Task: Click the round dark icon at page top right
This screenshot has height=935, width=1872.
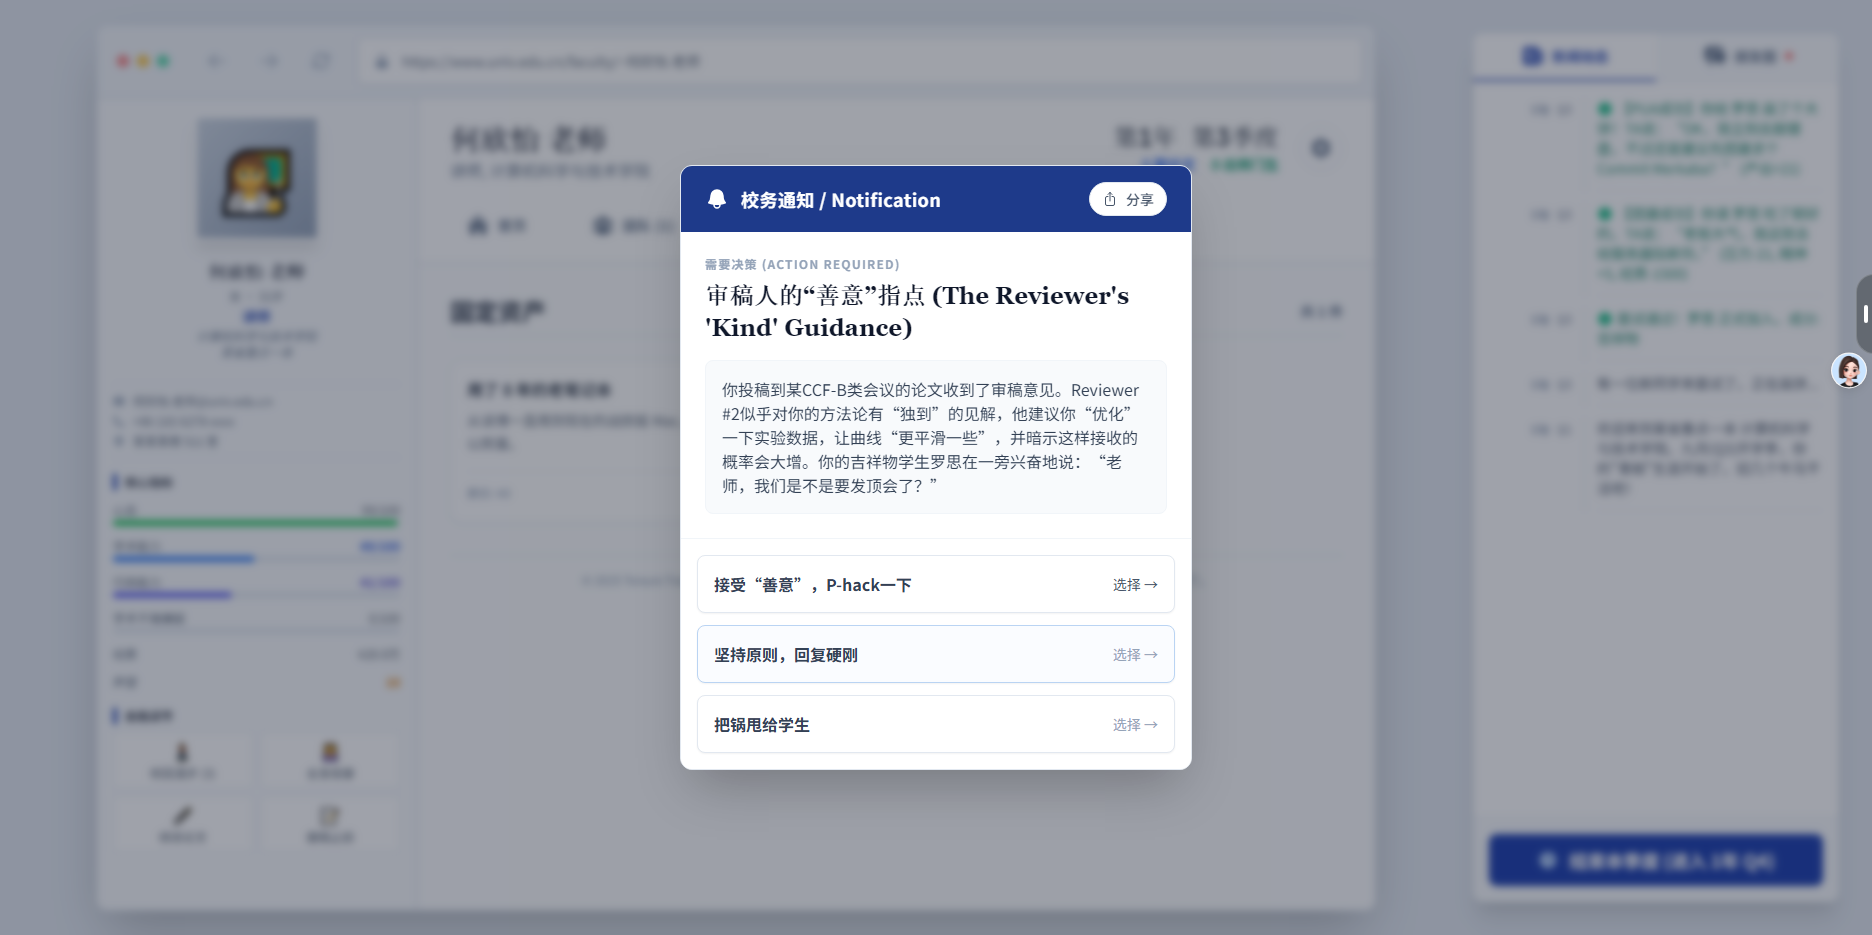Action: coord(1321,148)
